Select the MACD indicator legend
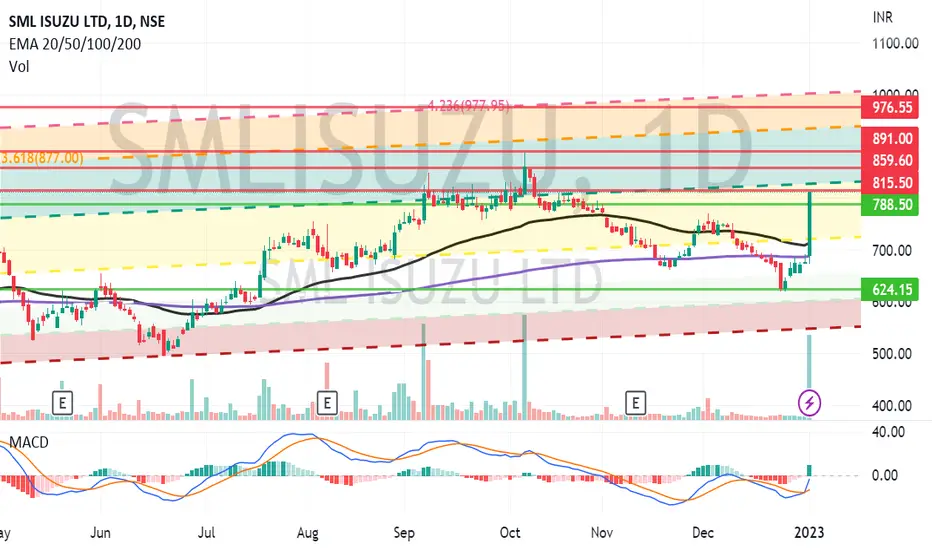 pyautogui.click(x=29, y=442)
